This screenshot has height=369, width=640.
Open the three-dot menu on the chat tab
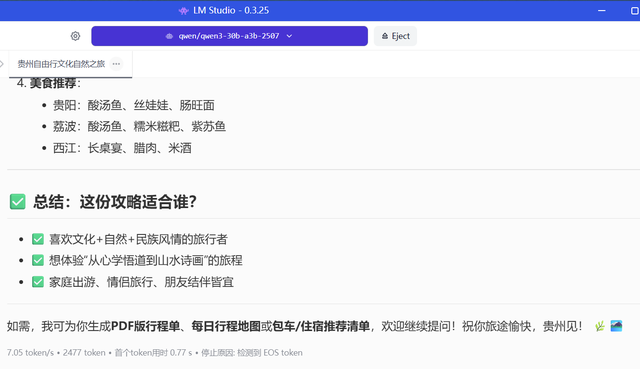(116, 64)
